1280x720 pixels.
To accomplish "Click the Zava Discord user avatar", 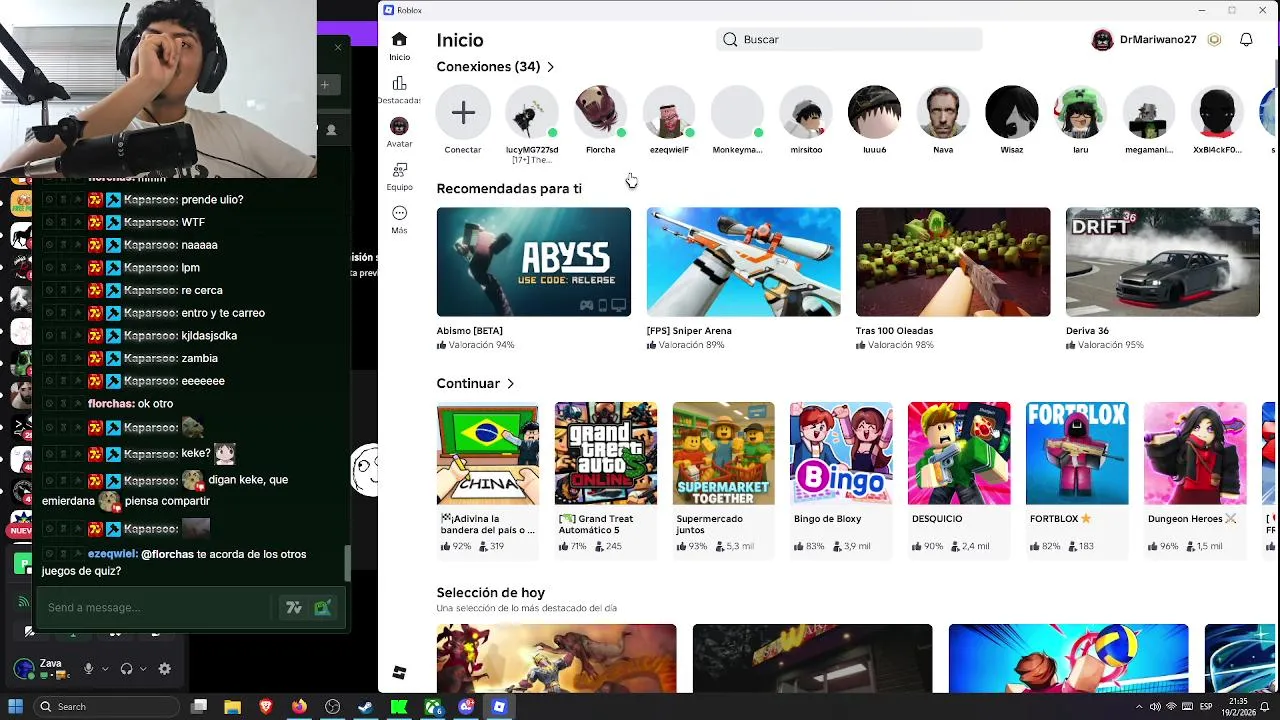I will [24, 669].
